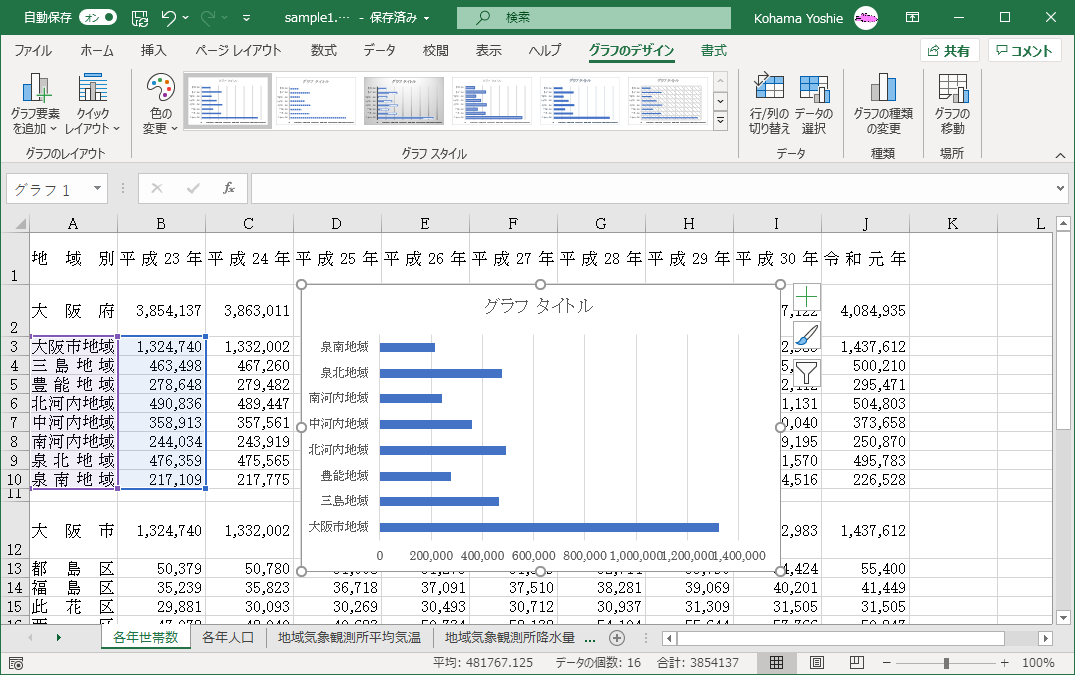Viewport: 1075px width, 675px height.
Task: Switch to the 各年人口 sheet tab
Action: tap(228, 637)
